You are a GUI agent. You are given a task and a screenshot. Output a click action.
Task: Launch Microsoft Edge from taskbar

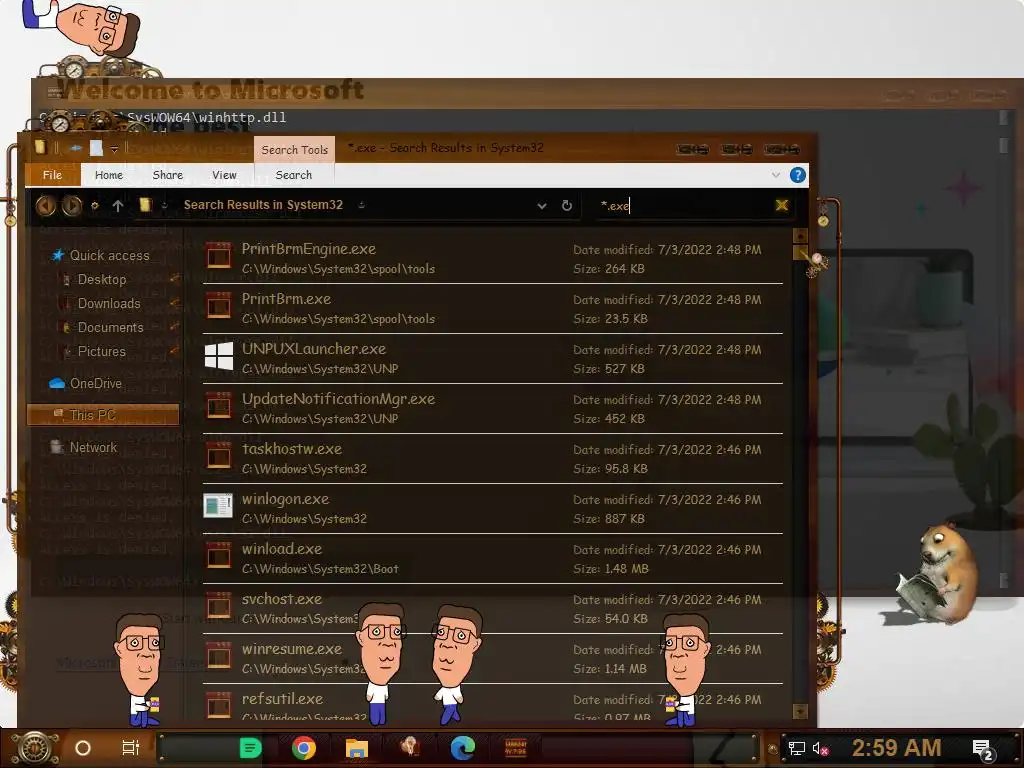[462, 748]
